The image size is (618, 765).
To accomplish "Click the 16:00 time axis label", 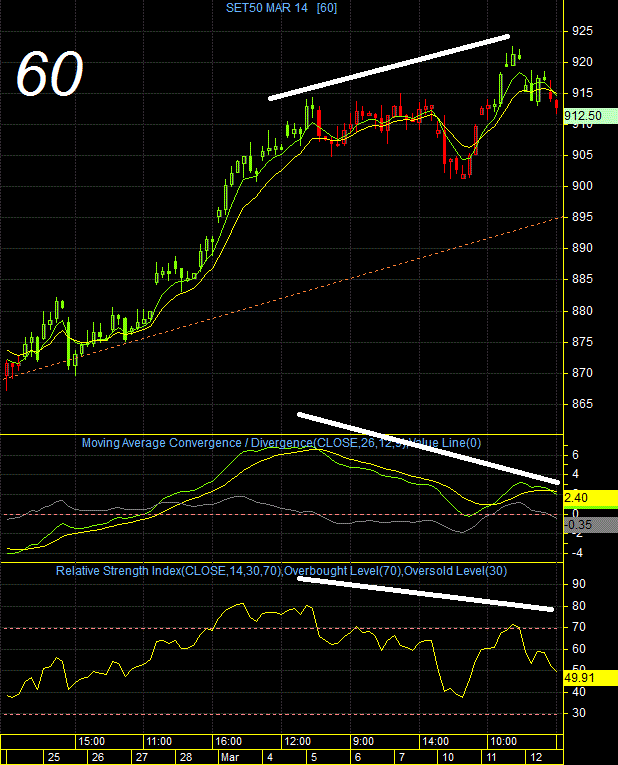I will (228, 742).
